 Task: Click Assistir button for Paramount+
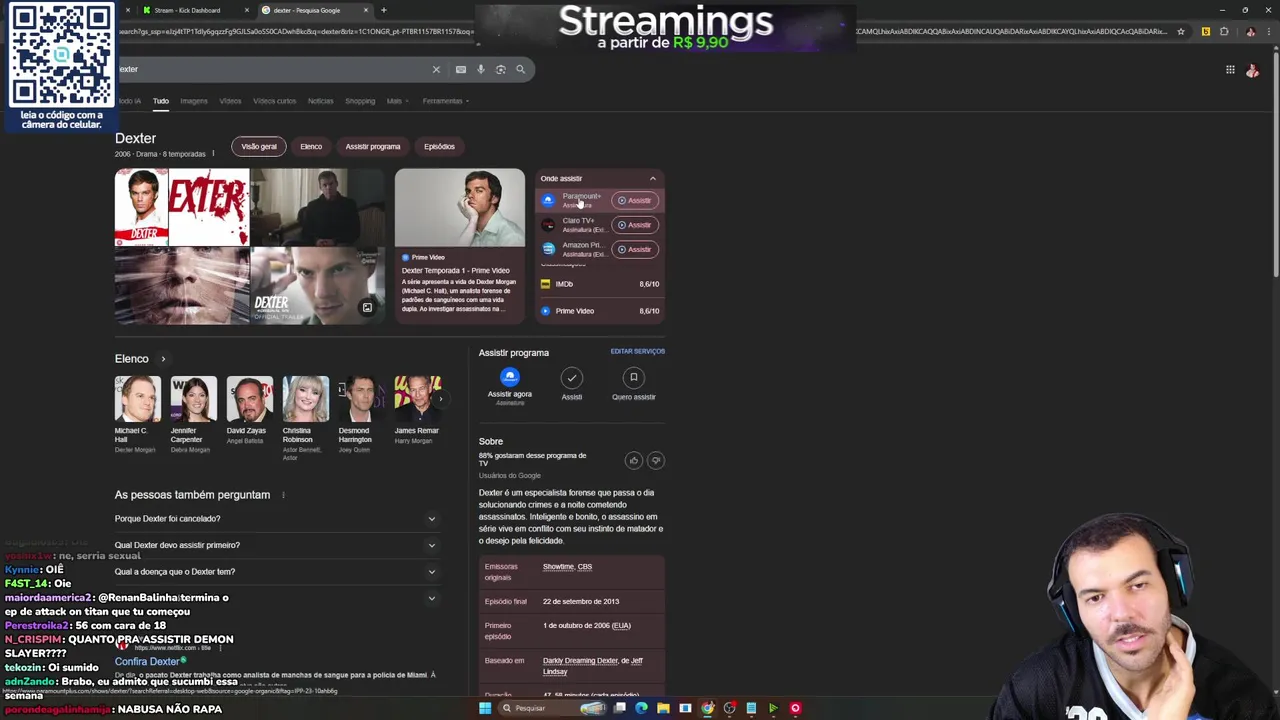pyautogui.click(x=635, y=201)
